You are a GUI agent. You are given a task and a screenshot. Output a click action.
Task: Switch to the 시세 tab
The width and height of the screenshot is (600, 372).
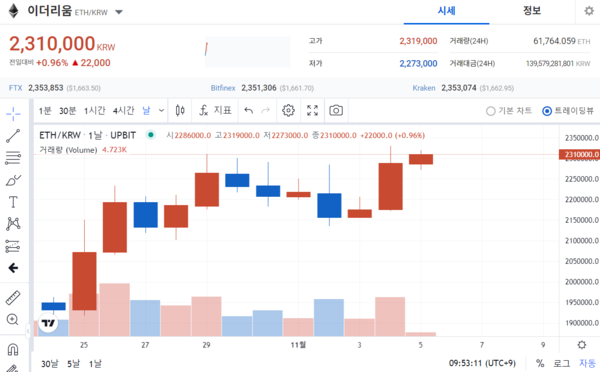tap(447, 11)
